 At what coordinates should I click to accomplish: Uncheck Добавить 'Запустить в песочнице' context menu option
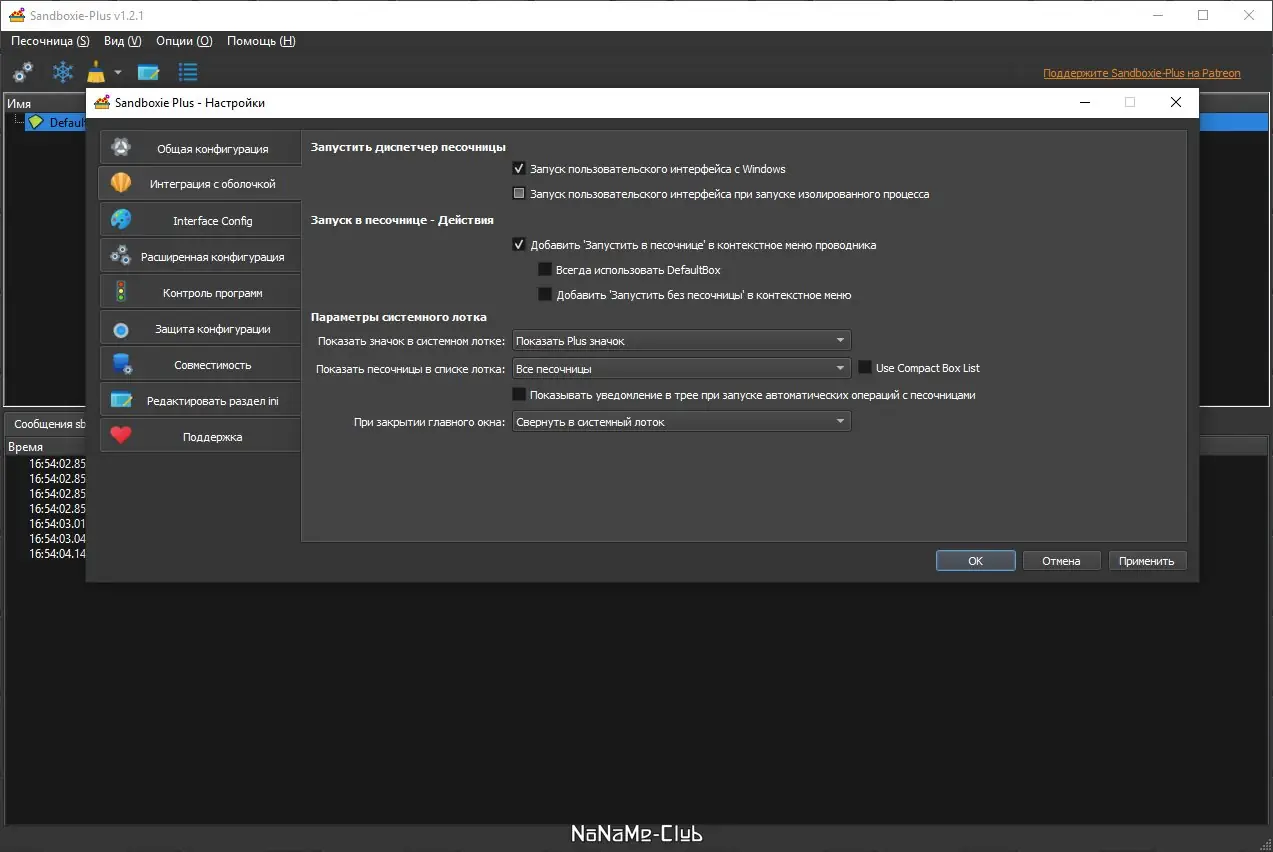[518, 245]
